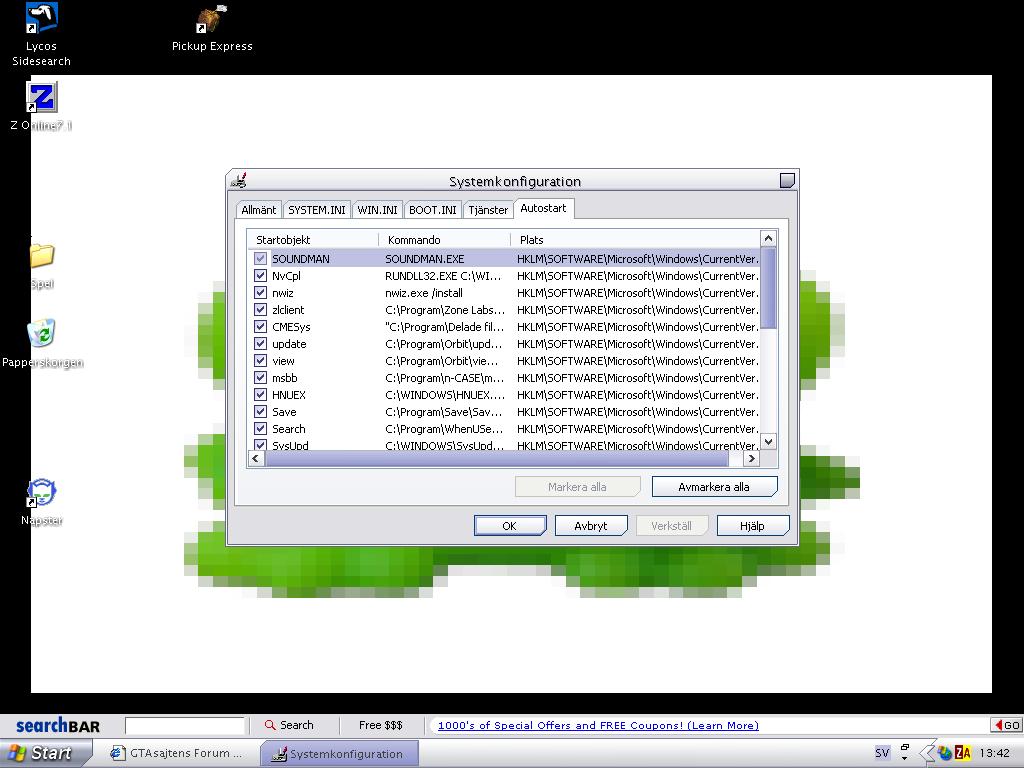This screenshot has height=768, width=1024.
Task: Switch to the Allmänt tab
Action: pyautogui.click(x=259, y=210)
